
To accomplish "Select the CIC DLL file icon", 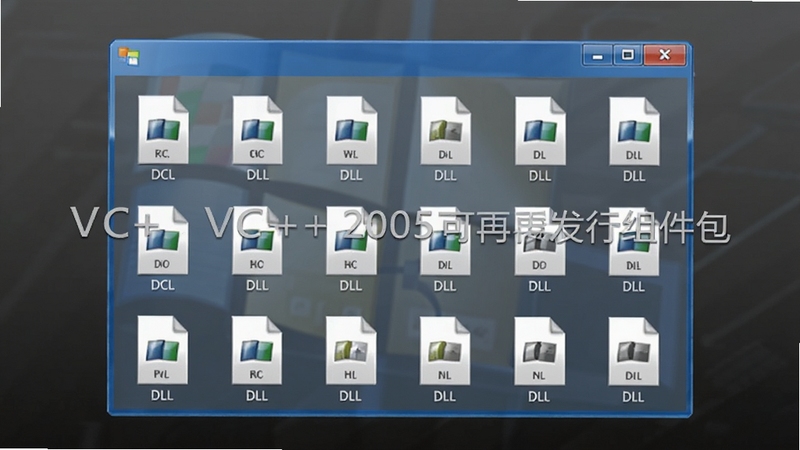I will point(257,130).
